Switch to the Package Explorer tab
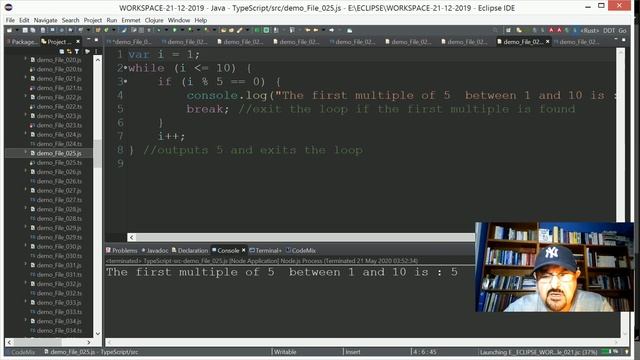Screen dimensions: 640x360 22,42
